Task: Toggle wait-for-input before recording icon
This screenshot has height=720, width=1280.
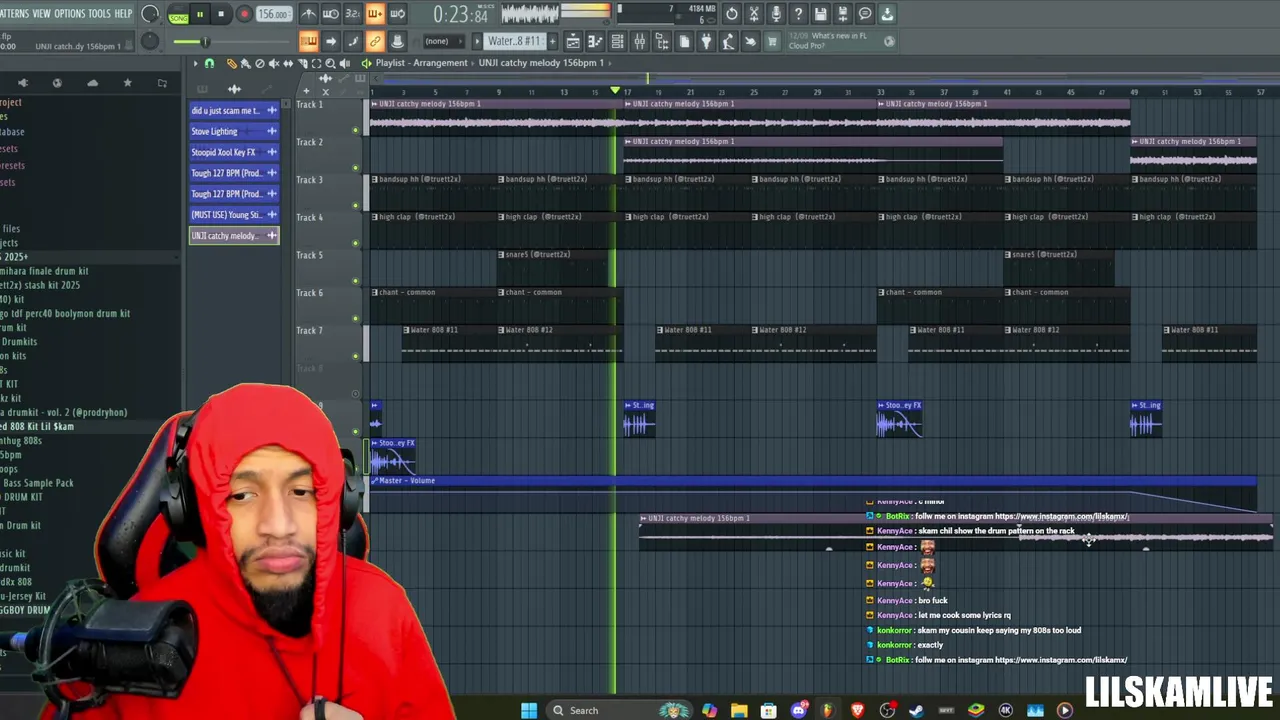Action: click(x=331, y=14)
